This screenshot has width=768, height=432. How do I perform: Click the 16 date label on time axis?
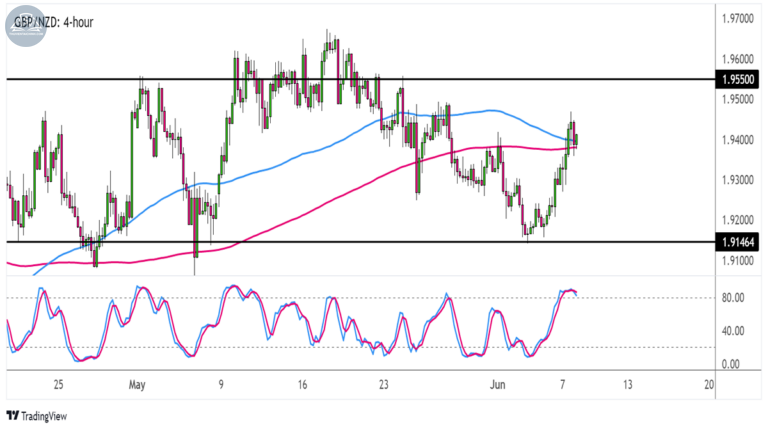tap(302, 384)
